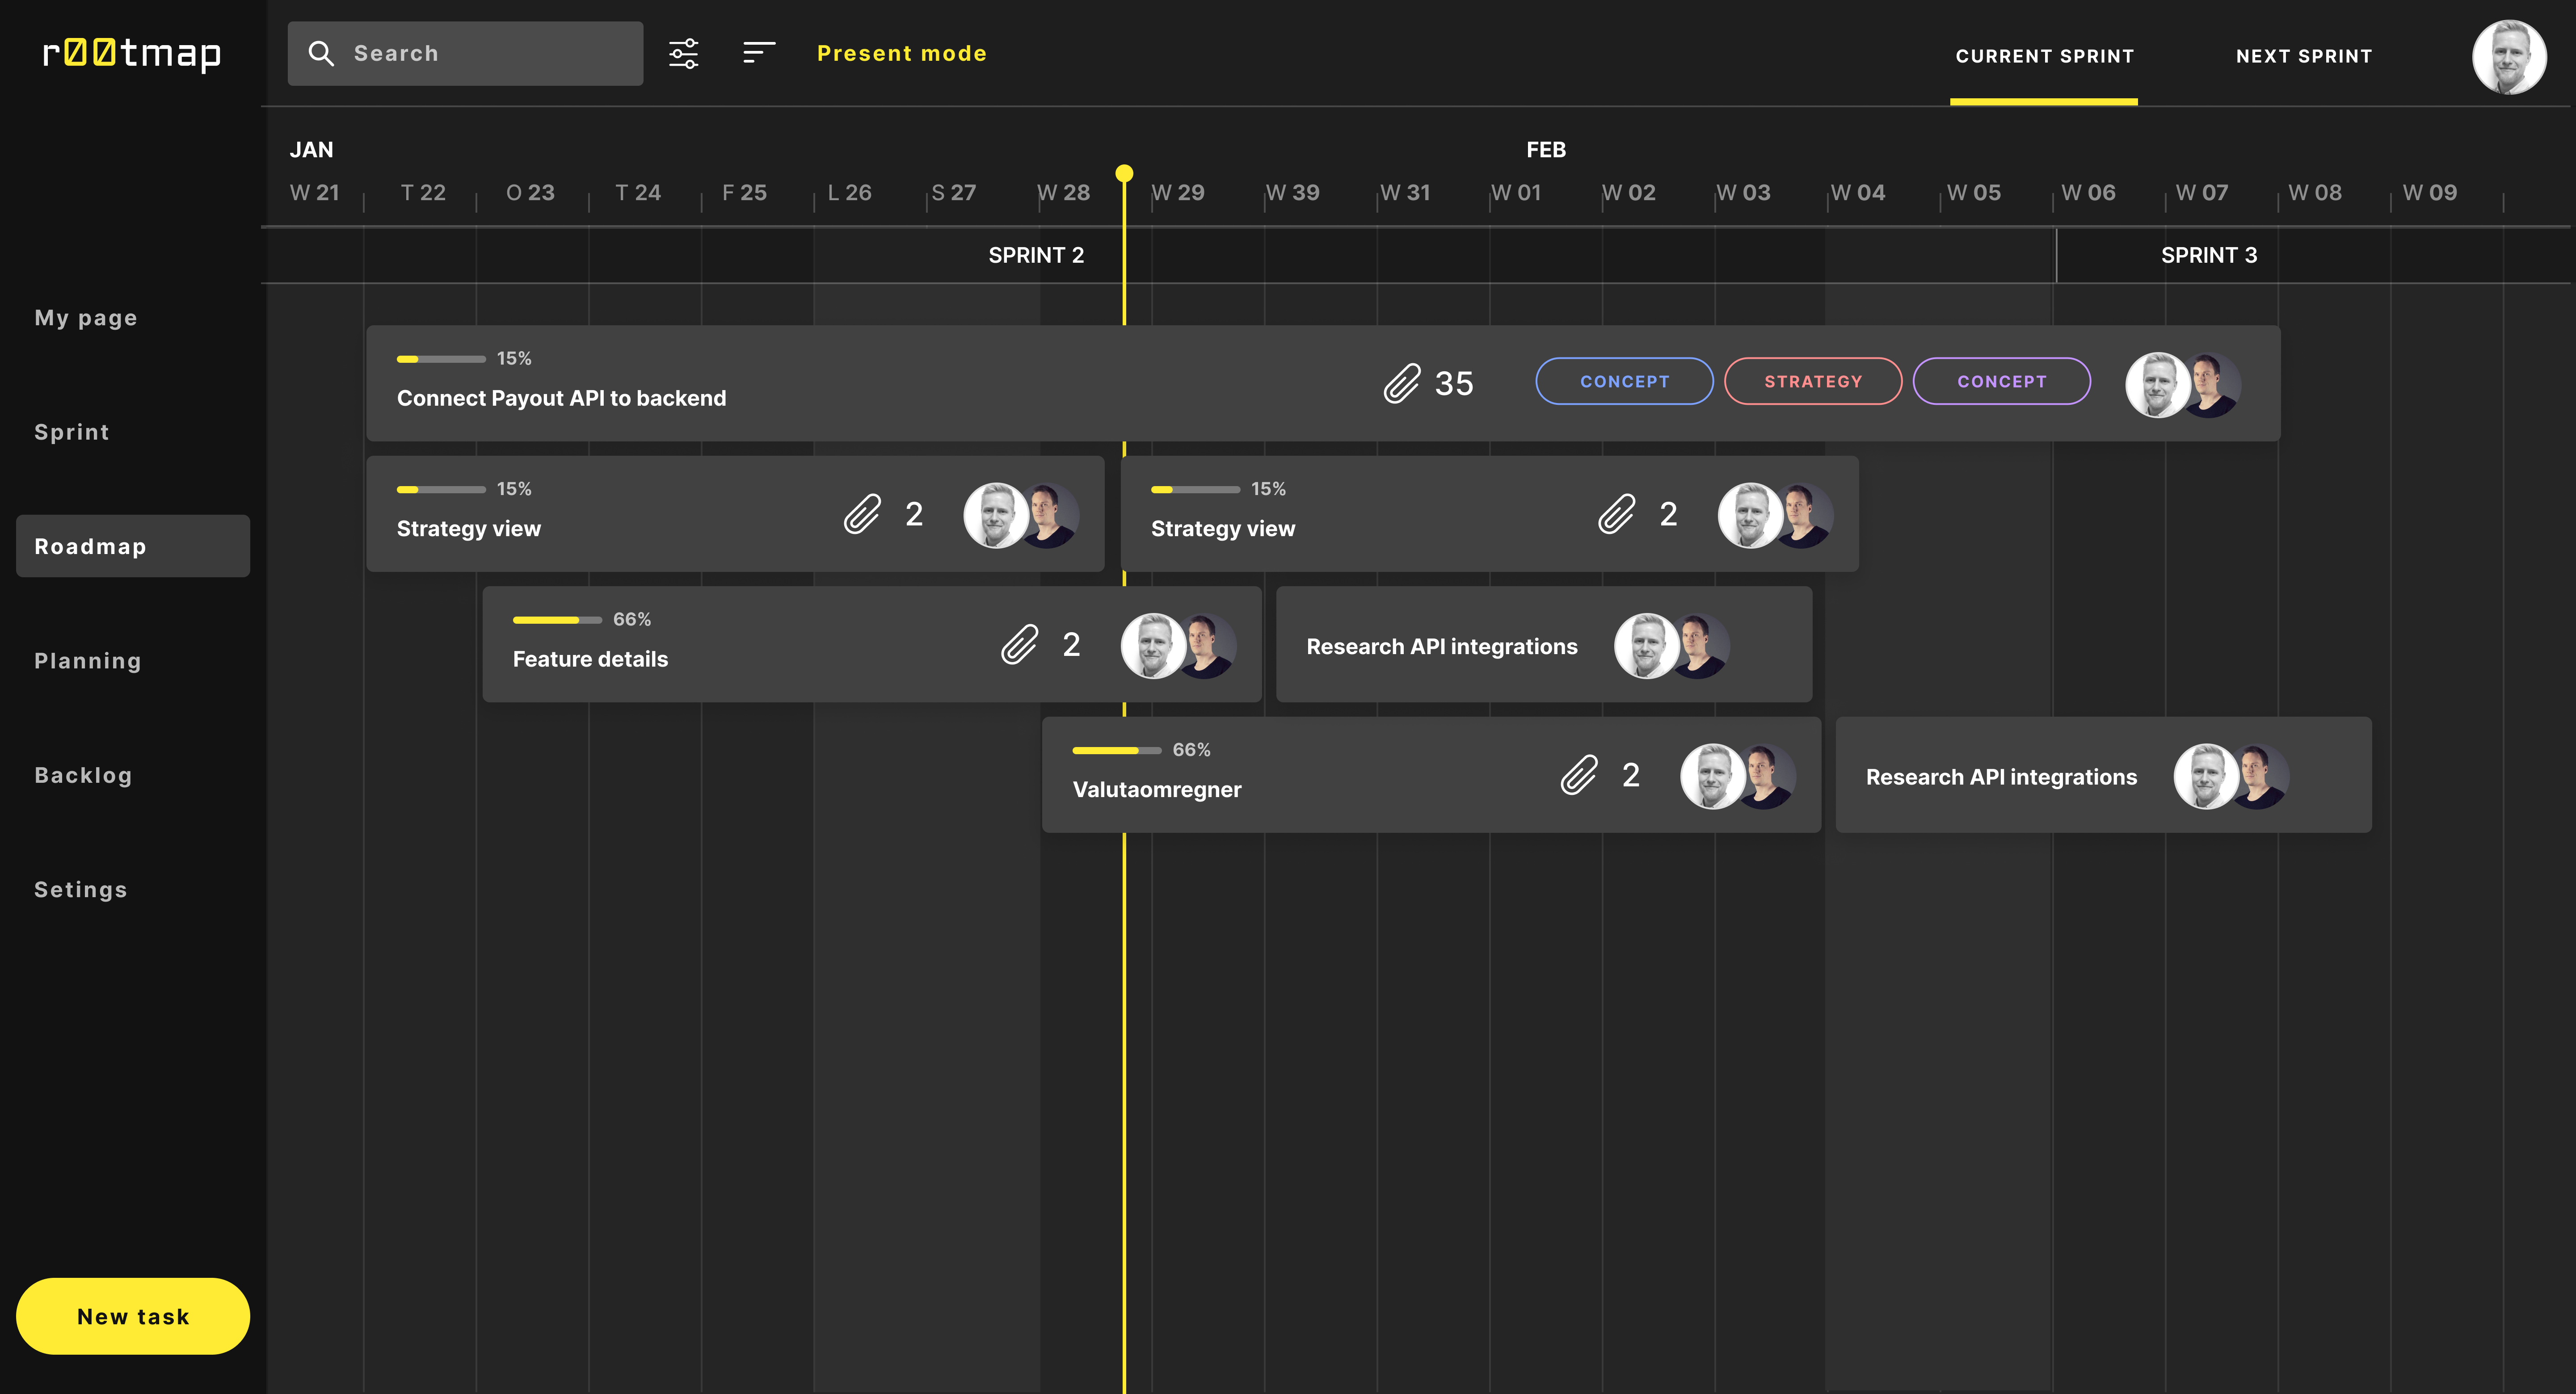Image resolution: width=2576 pixels, height=1394 pixels.
Task: Click avatars on first Research API integrations card
Action: pyautogui.click(x=1672, y=646)
